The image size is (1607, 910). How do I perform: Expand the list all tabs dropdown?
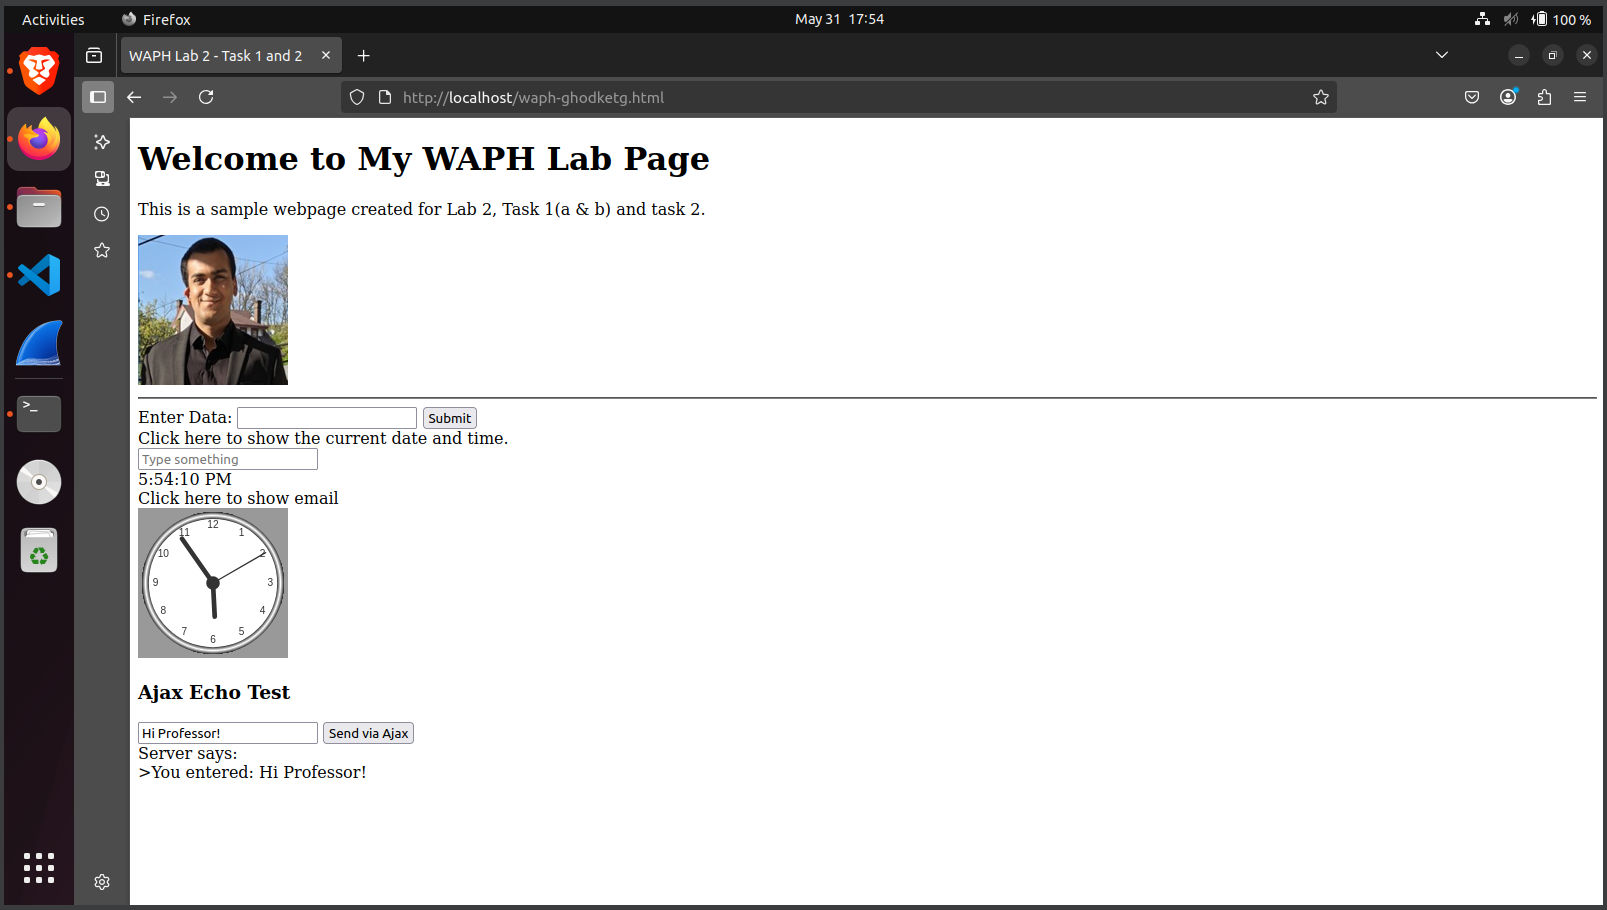[1442, 55]
